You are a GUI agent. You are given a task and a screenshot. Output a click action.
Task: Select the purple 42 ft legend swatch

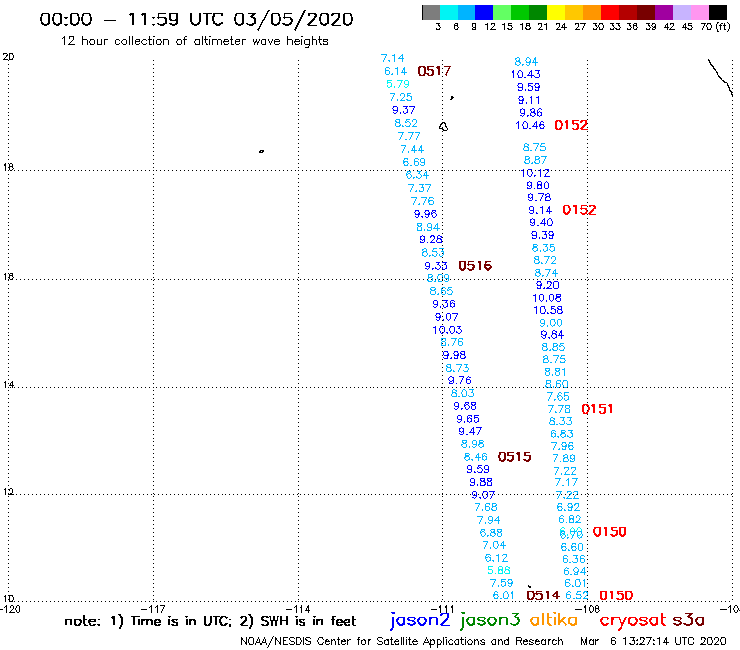(x=664, y=12)
